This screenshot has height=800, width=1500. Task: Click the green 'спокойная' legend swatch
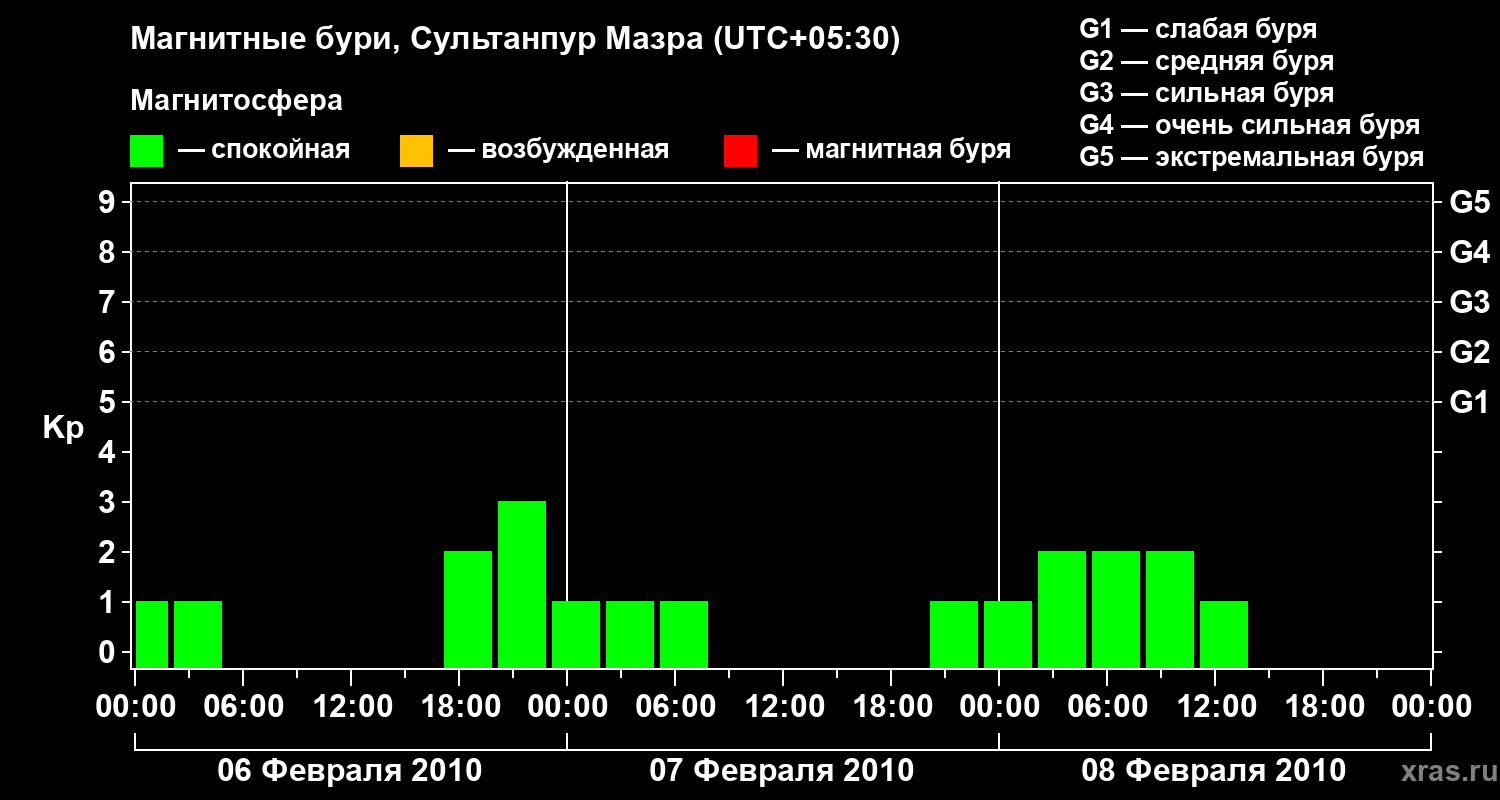pyautogui.click(x=147, y=151)
